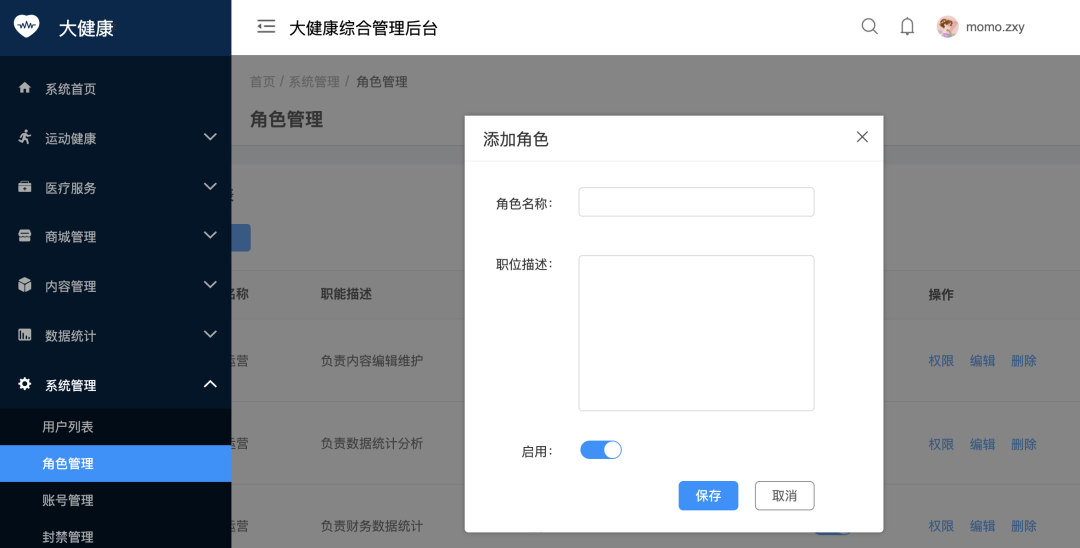The height and width of the screenshot is (548, 1080).
Task: Open the 商城管理 menu label
Action: (70, 237)
